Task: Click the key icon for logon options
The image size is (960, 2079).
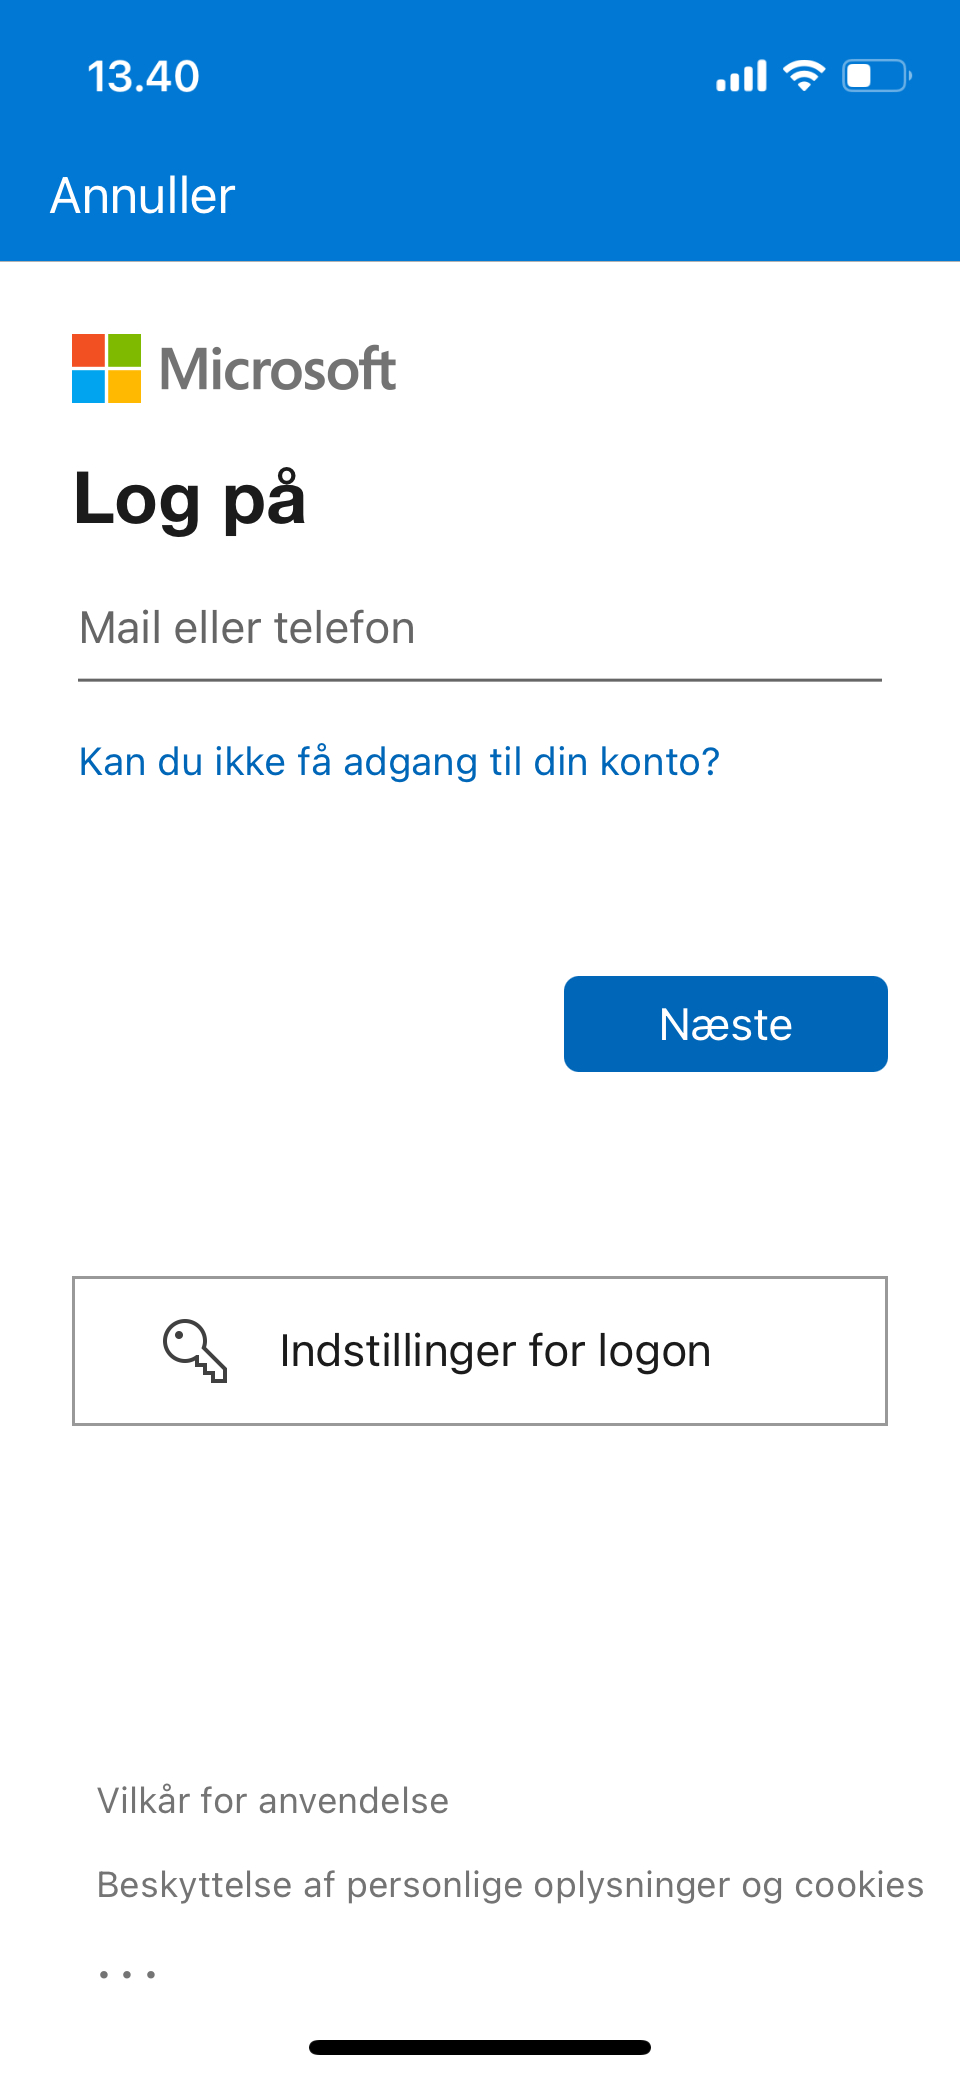Action: pos(196,1351)
